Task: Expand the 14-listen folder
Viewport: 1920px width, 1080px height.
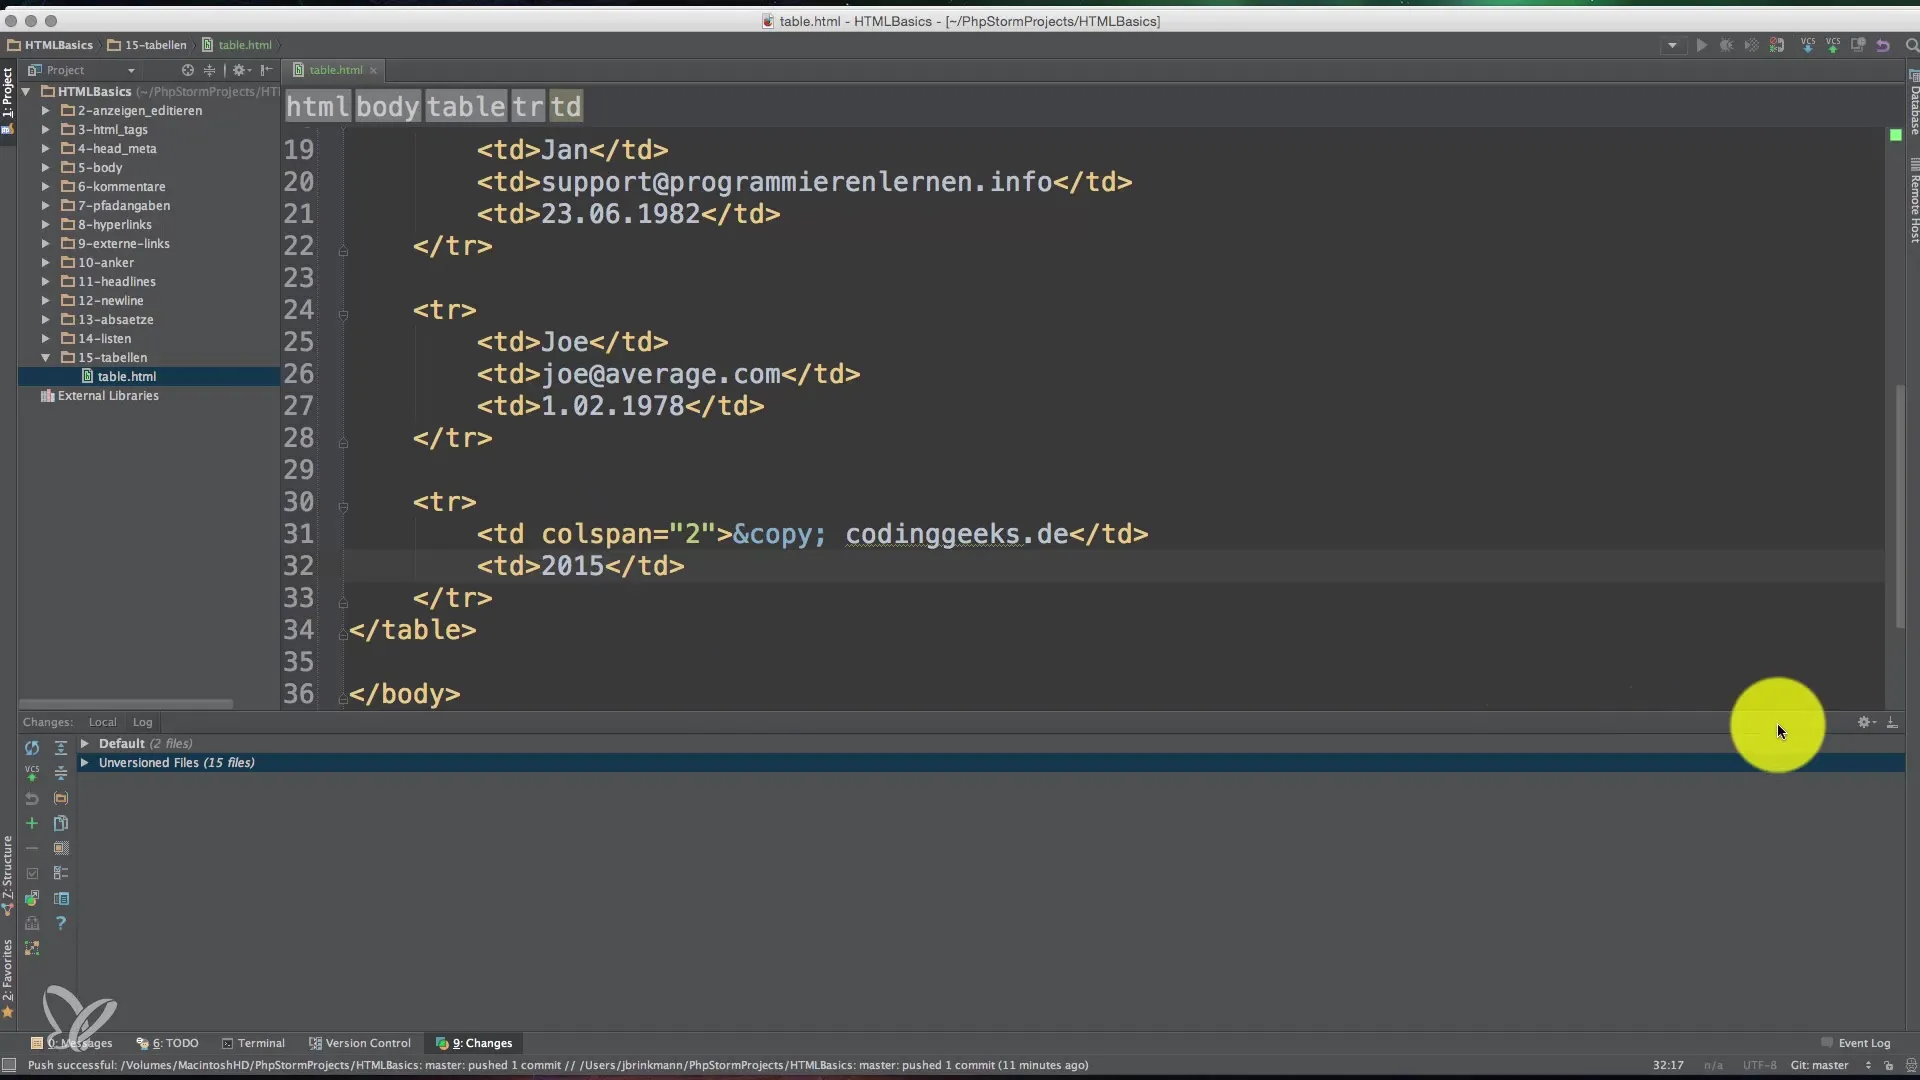Action: pyautogui.click(x=45, y=338)
